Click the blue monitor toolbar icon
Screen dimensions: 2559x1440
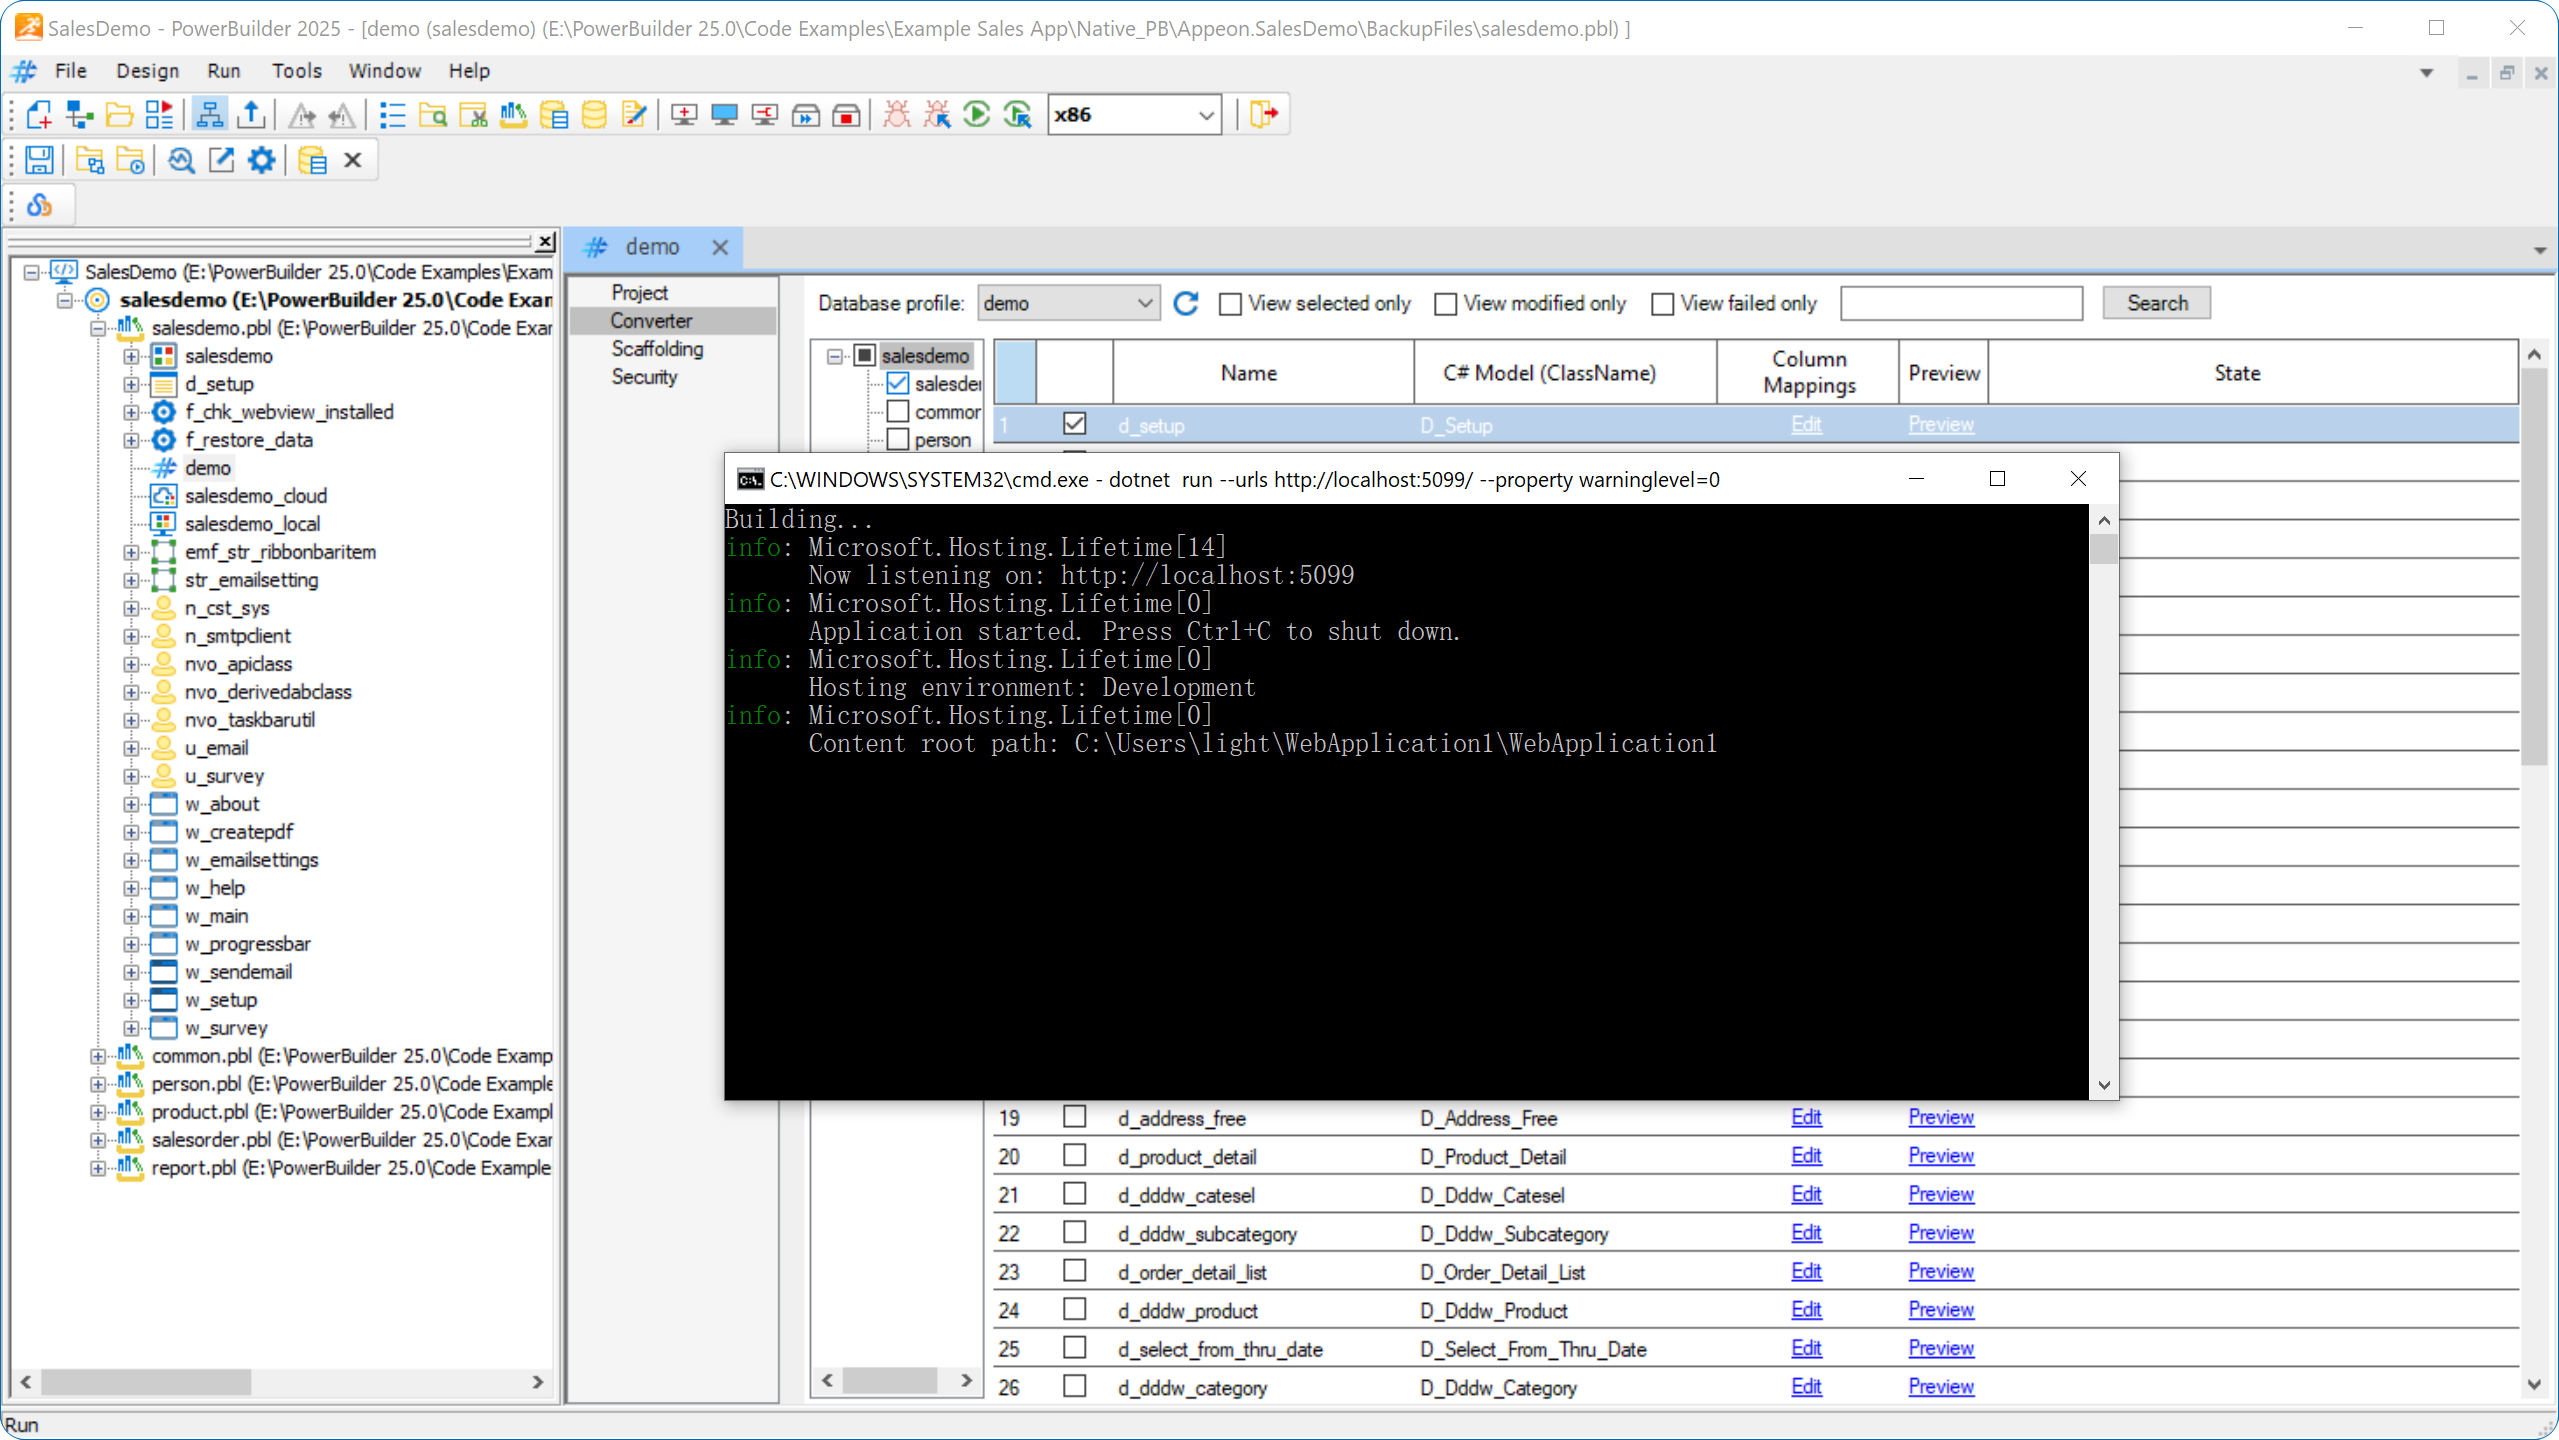[x=724, y=115]
